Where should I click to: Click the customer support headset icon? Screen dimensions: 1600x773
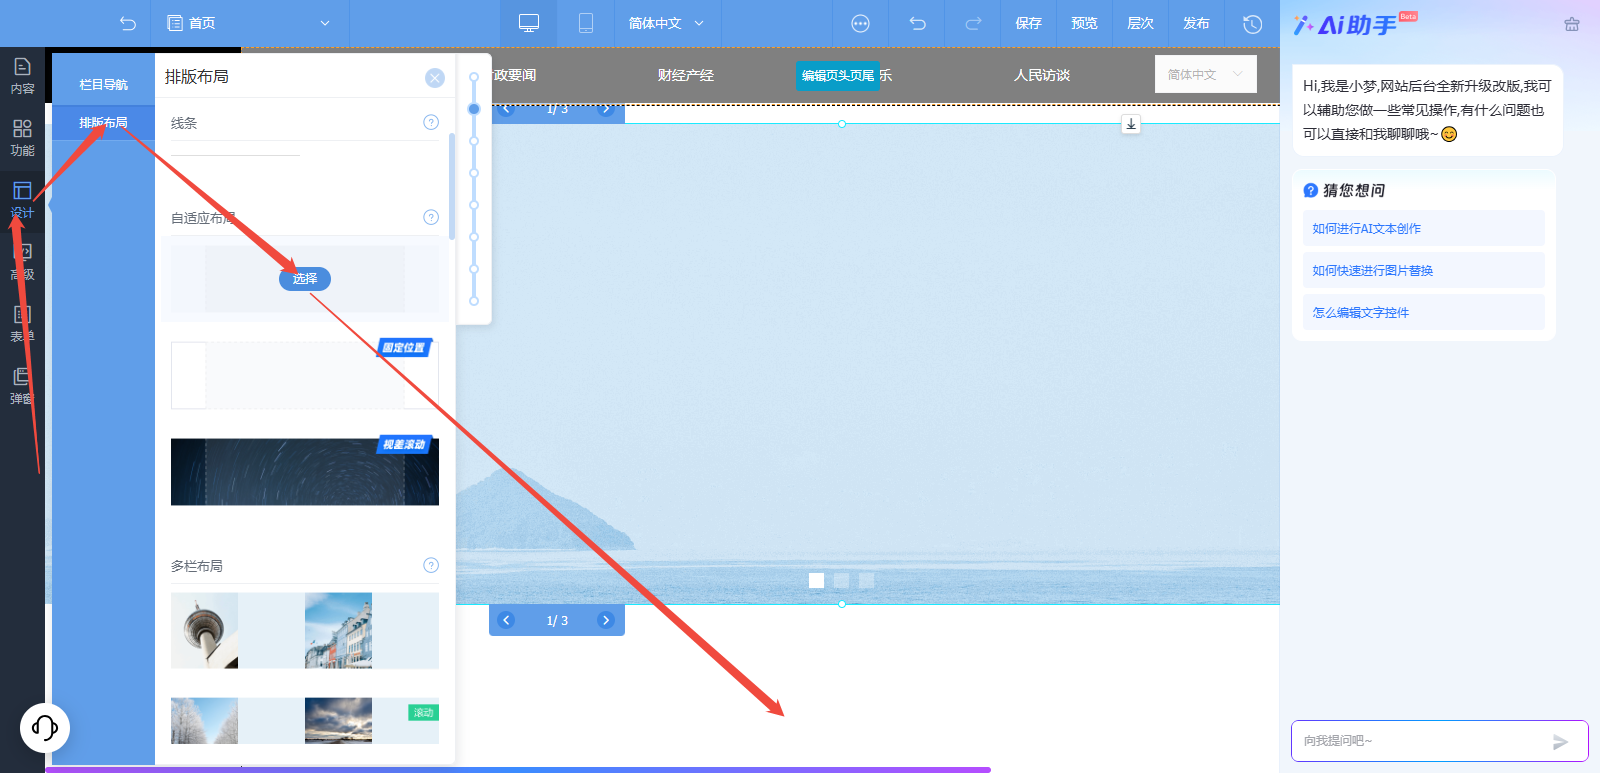tap(45, 727)
